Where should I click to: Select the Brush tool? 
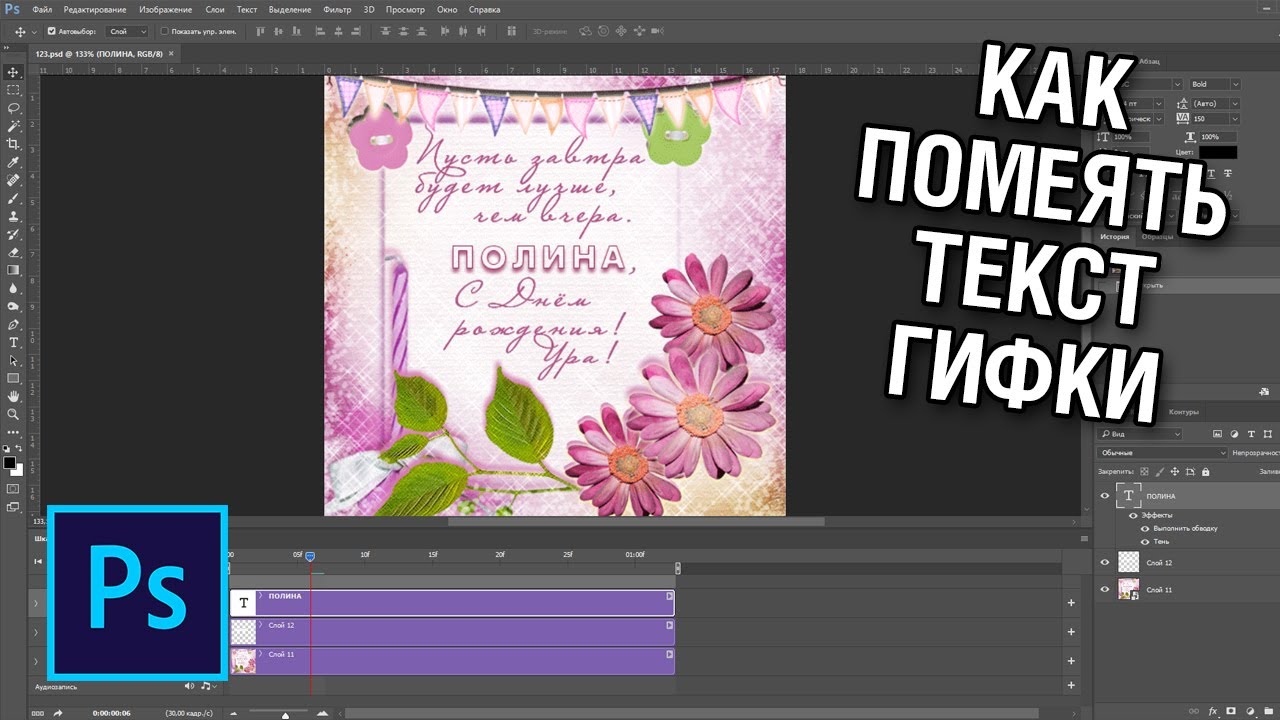tap(14, 198)
